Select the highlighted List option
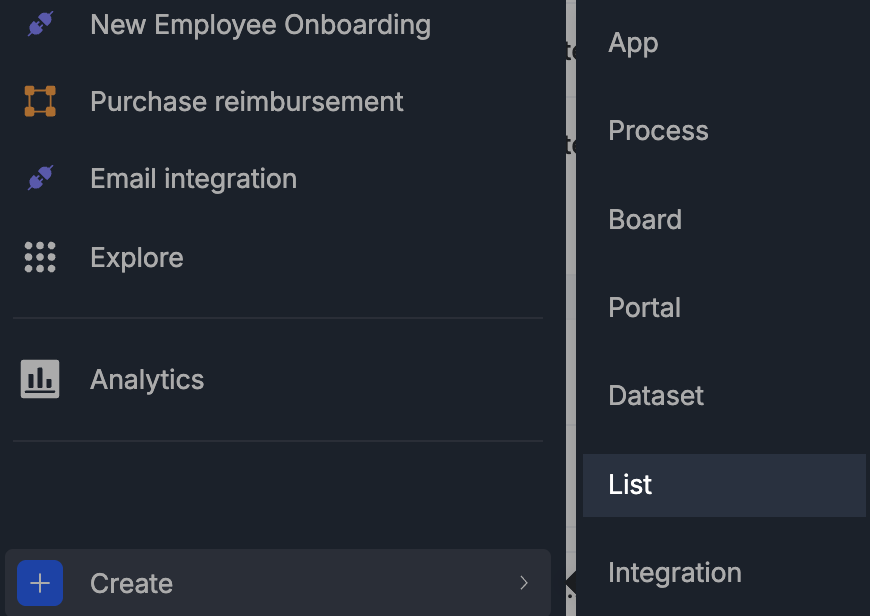This screenshot has width=870, height=616. 630,485
